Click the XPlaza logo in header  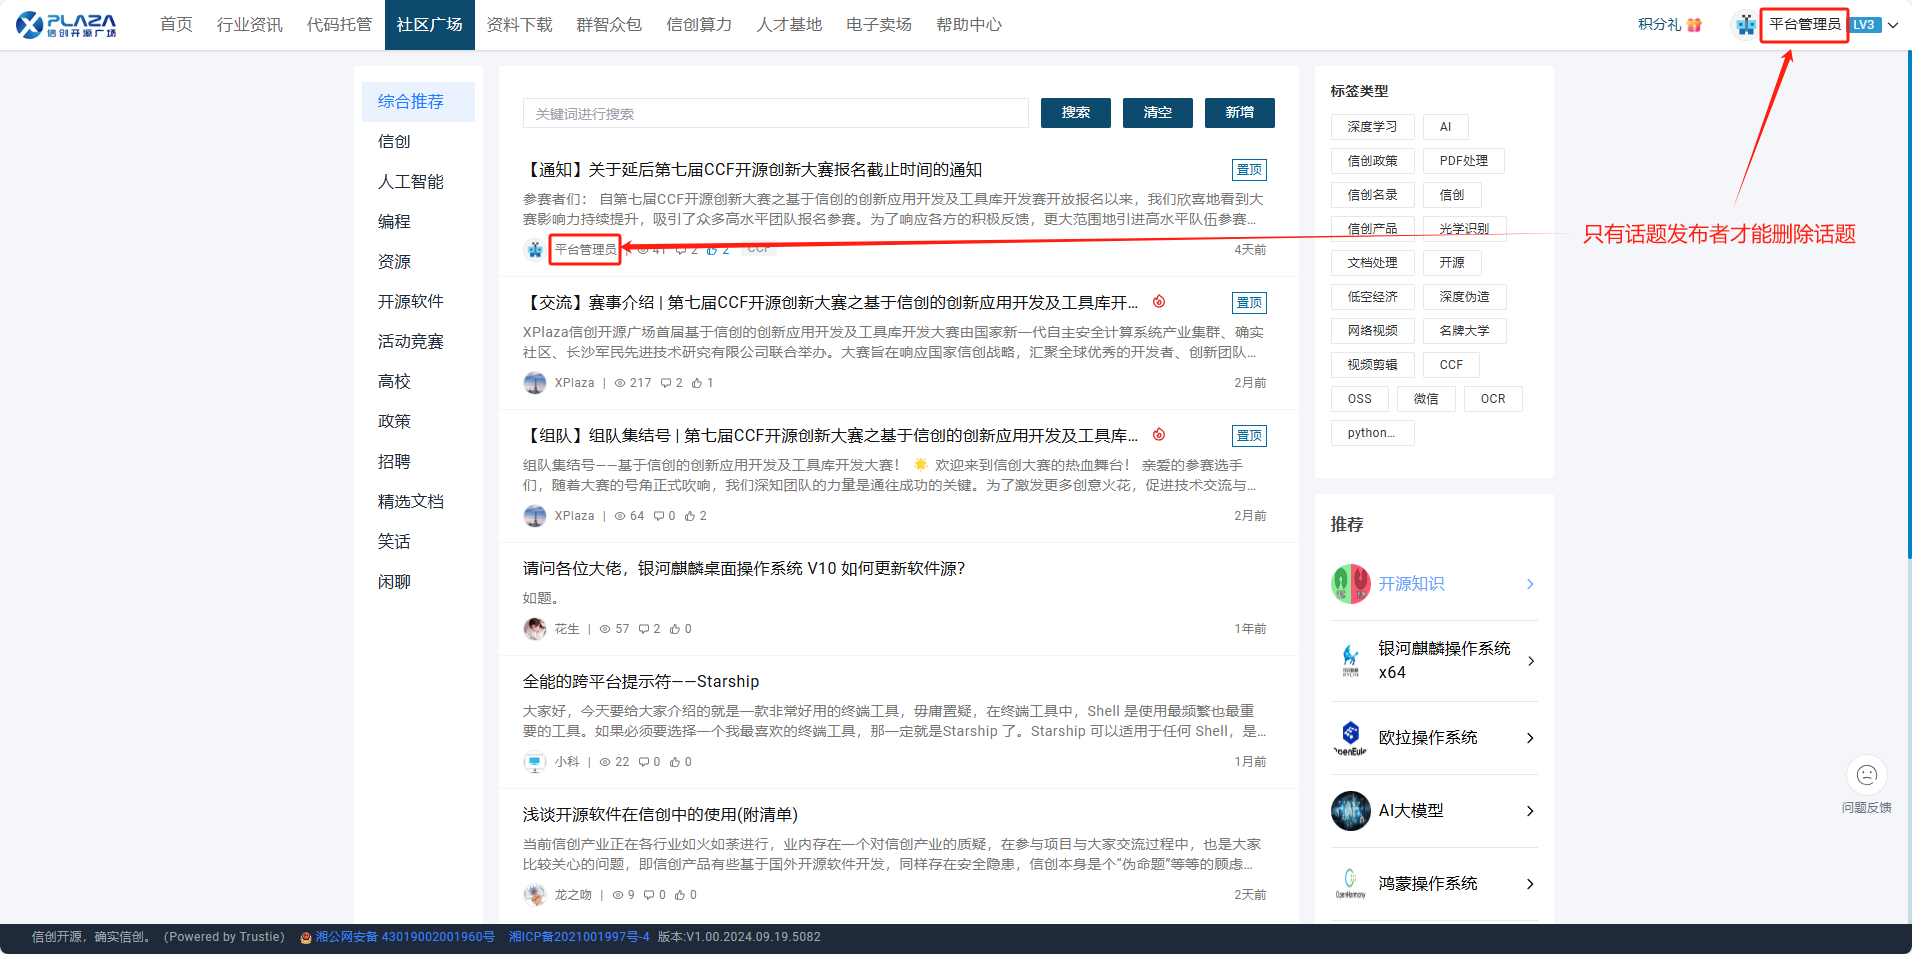tap(66, 25)
